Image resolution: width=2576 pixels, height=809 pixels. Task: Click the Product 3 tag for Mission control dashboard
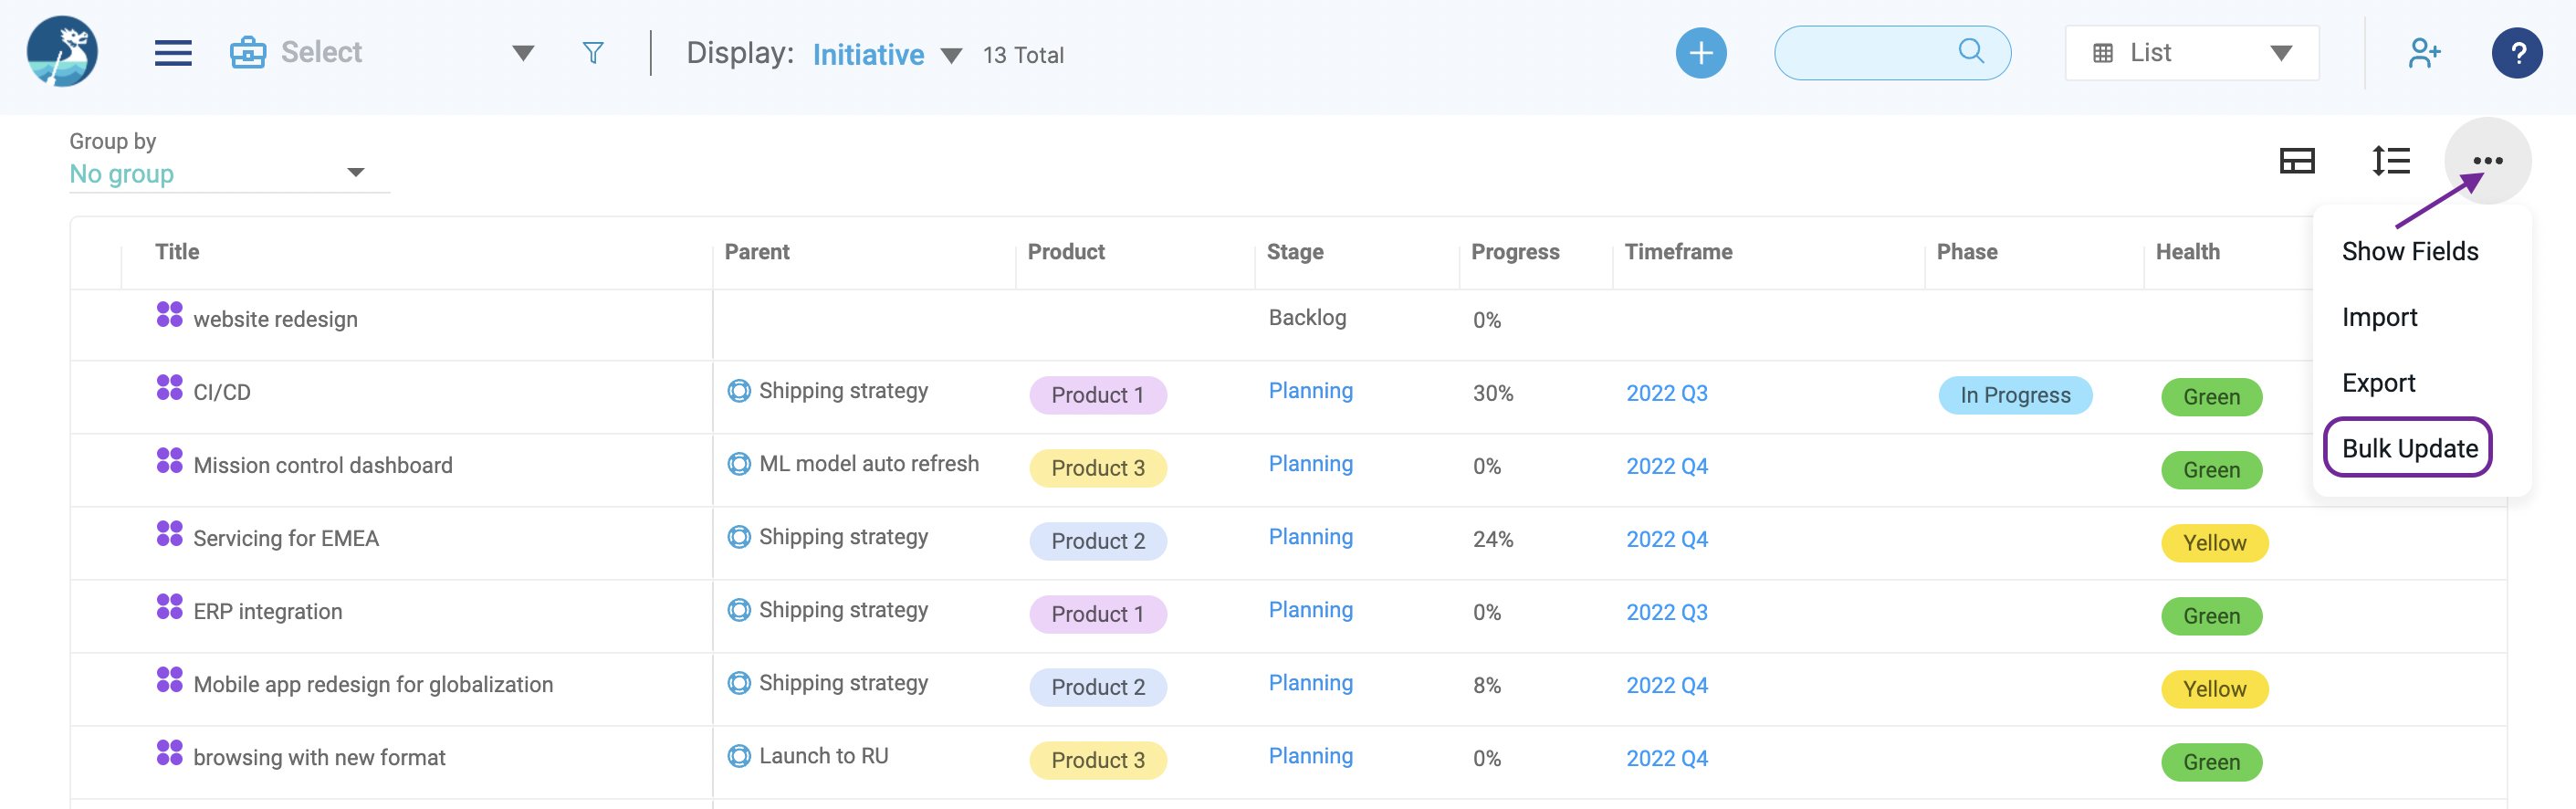point(1097,468)
